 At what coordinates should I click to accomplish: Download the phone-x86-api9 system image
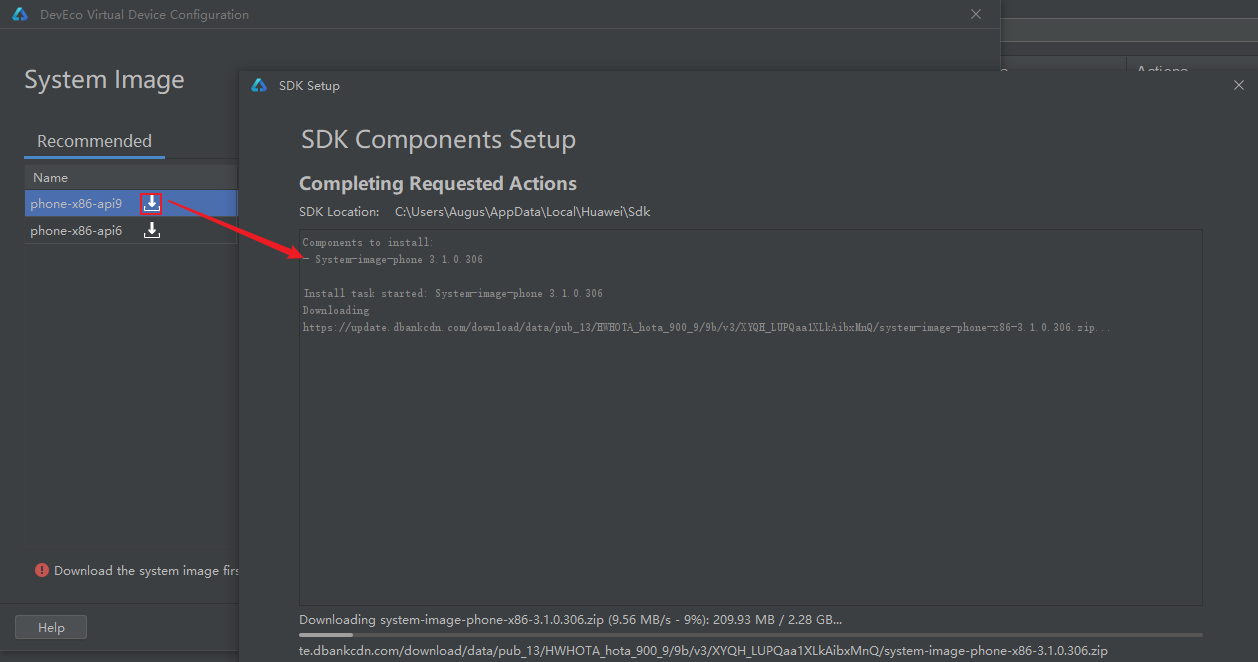(151, 203)
